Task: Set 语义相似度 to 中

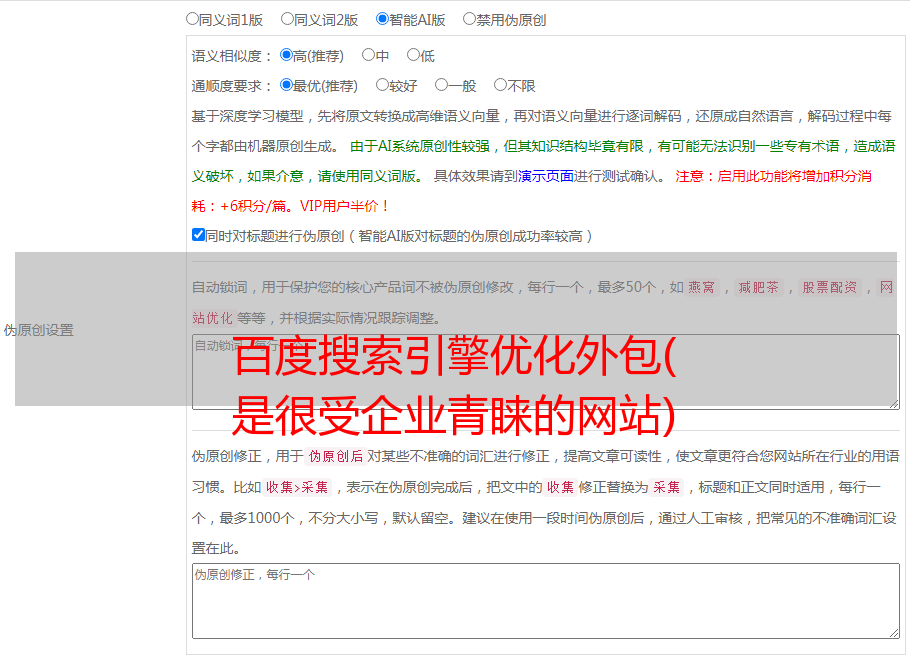Action: 368,55
